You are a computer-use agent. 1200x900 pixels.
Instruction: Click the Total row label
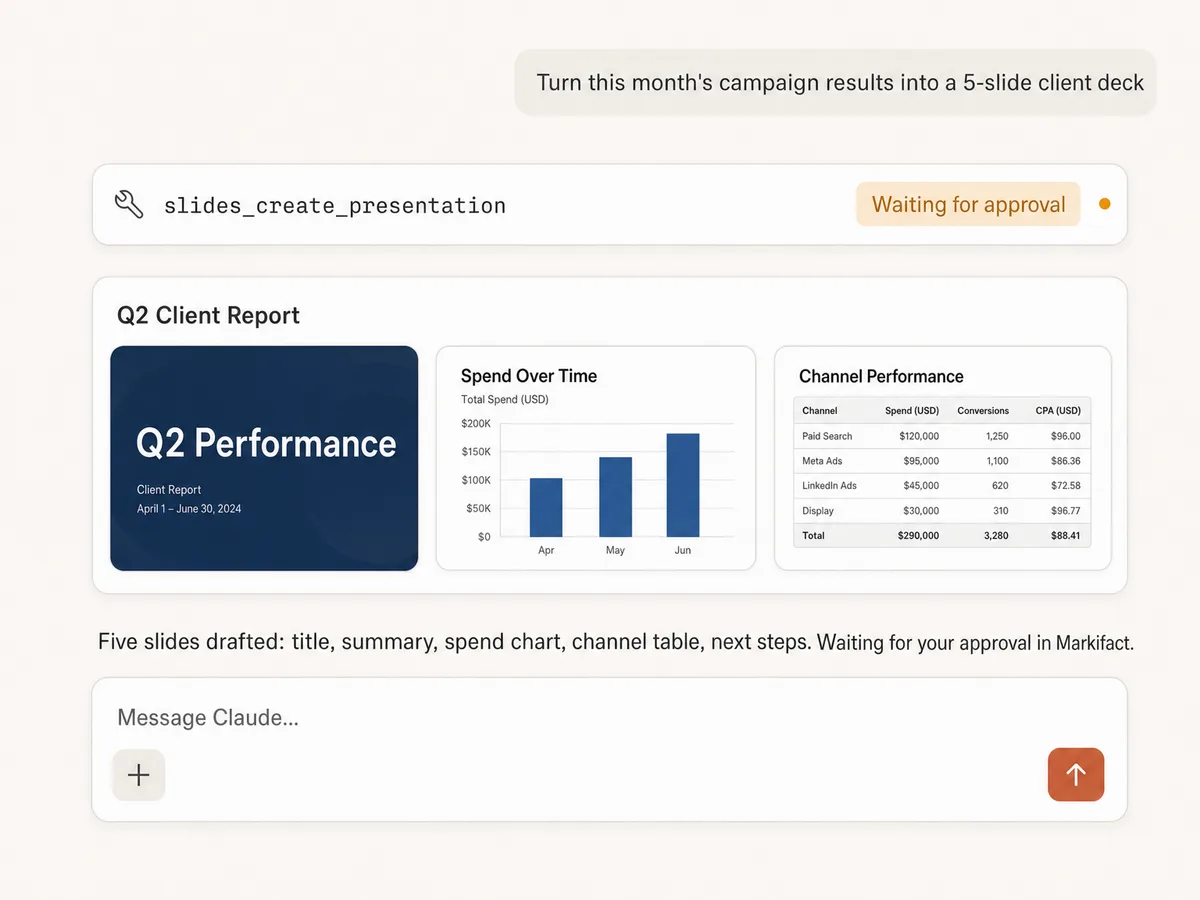point(813,535)
